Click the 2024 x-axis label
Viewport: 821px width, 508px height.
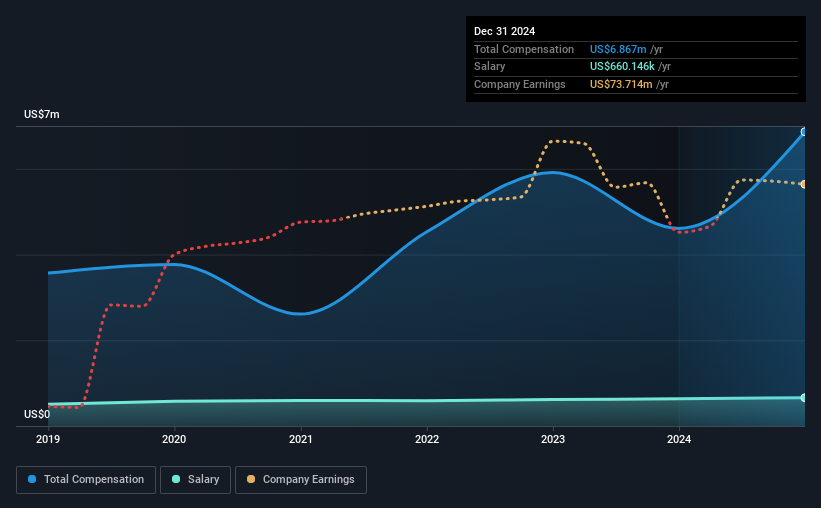(679, 439)
